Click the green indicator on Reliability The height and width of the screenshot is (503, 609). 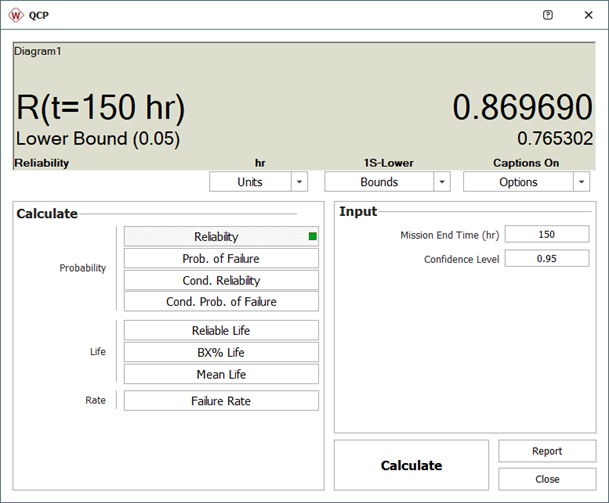[313, 237]
